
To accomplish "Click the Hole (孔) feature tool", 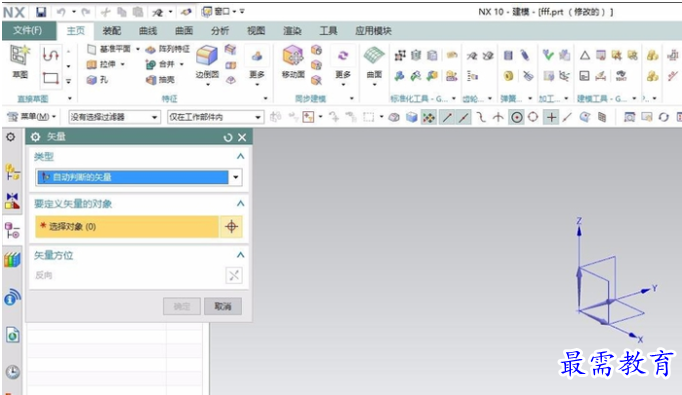I will click(x=97, y=80).
